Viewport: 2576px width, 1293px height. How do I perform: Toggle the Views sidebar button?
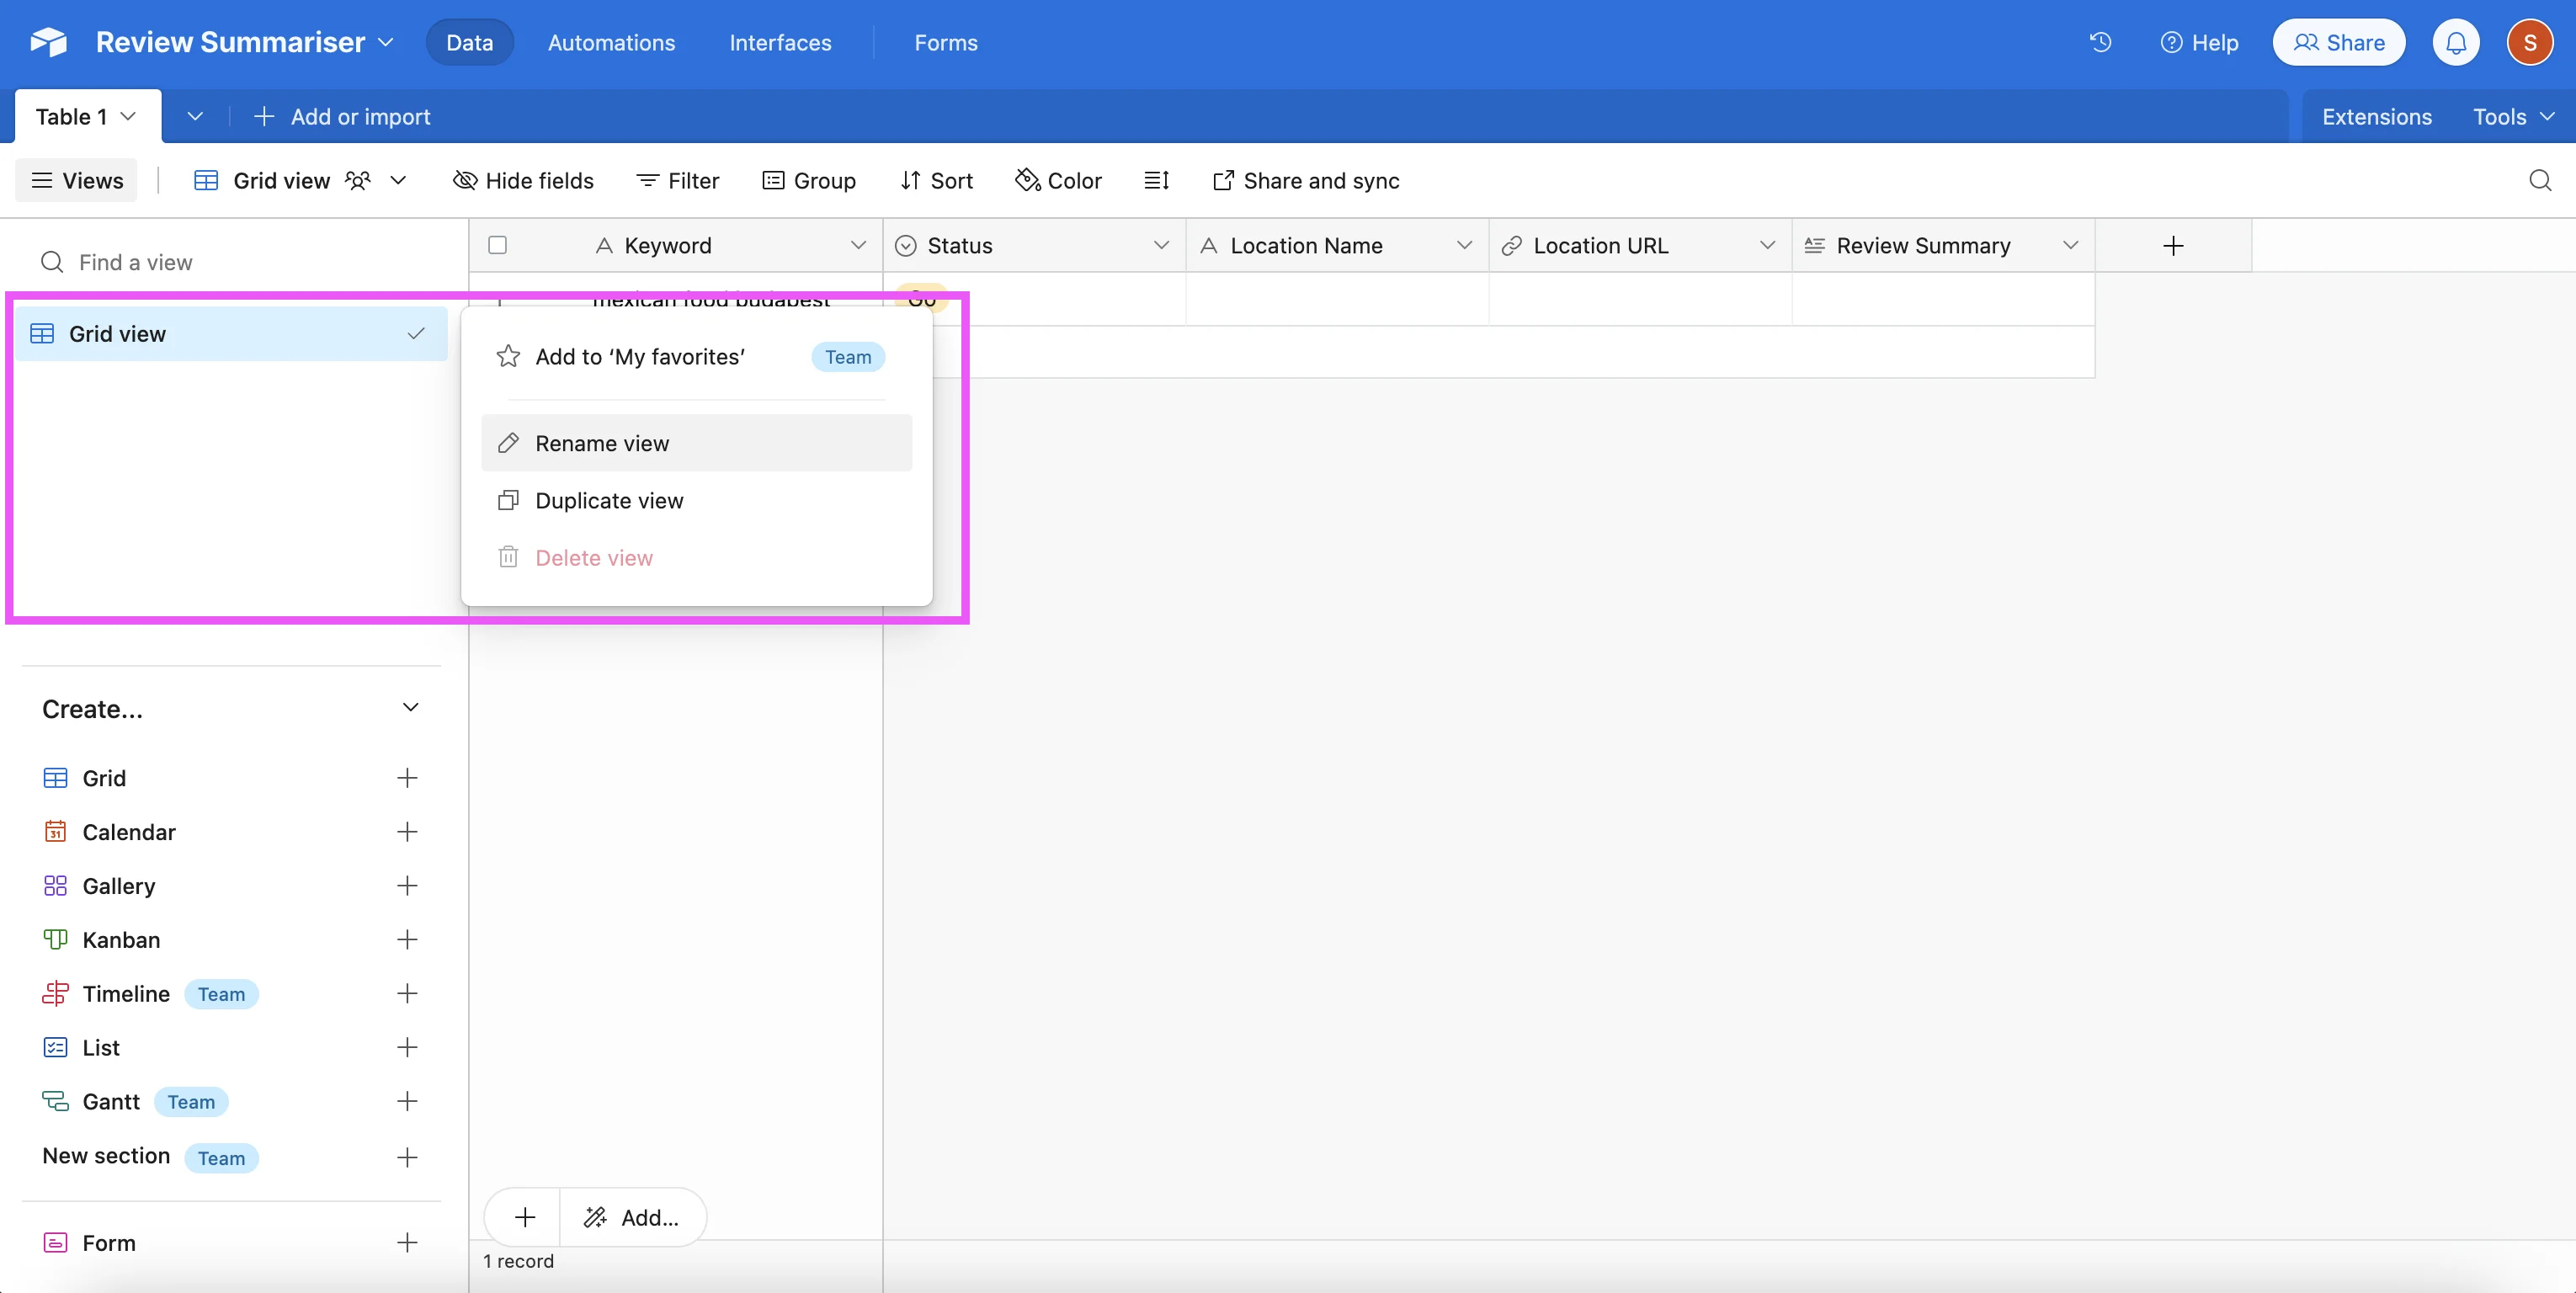[x=77, y=180]
